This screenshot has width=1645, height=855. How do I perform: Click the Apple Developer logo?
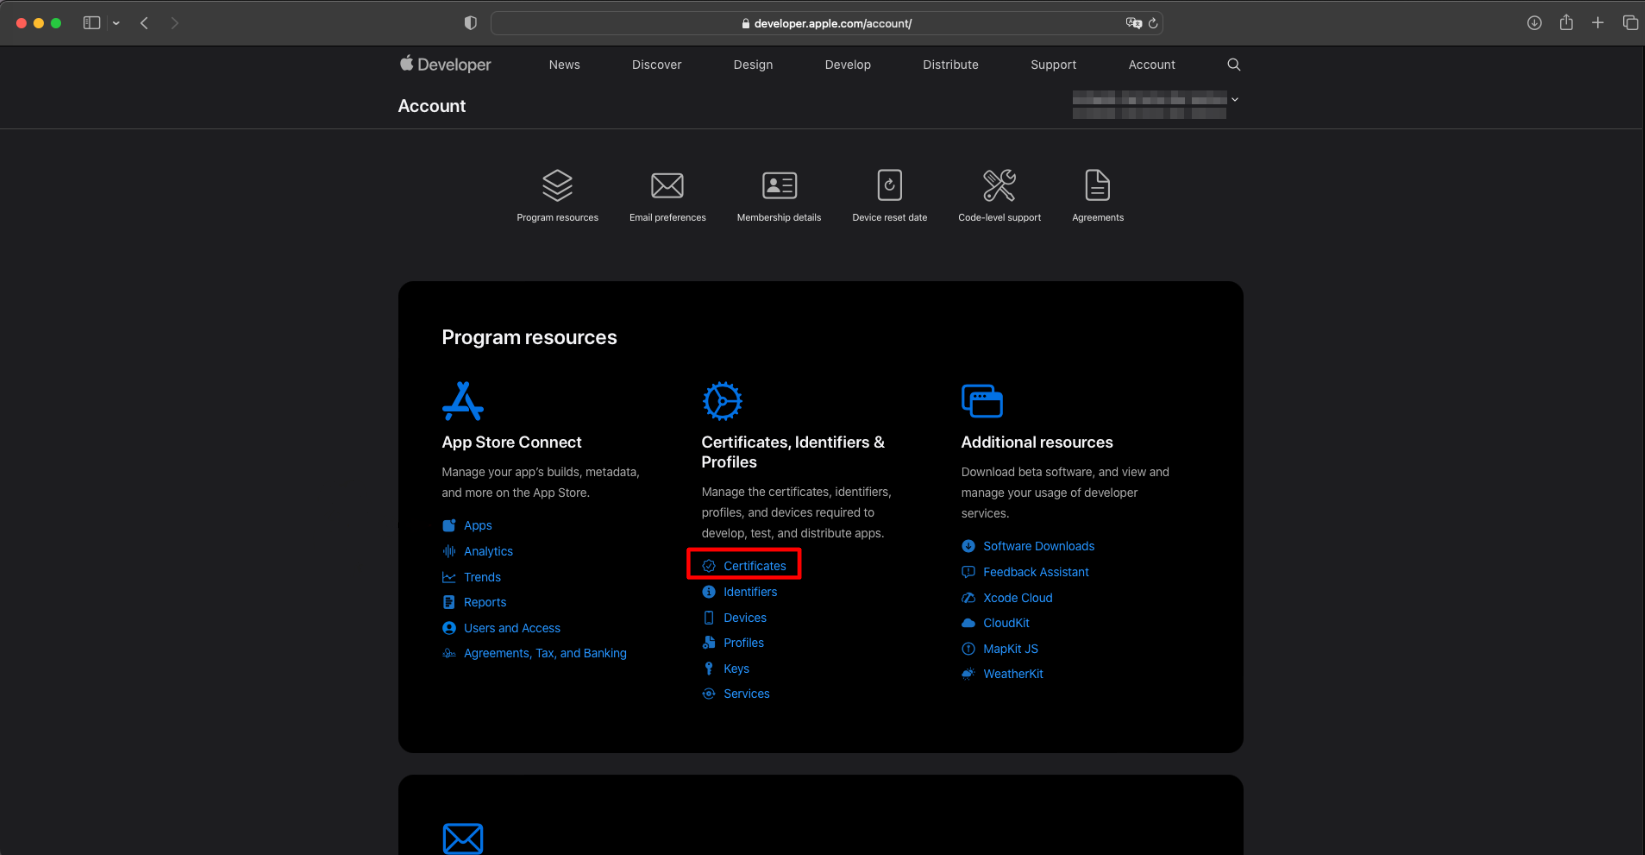tap(446, 64)
